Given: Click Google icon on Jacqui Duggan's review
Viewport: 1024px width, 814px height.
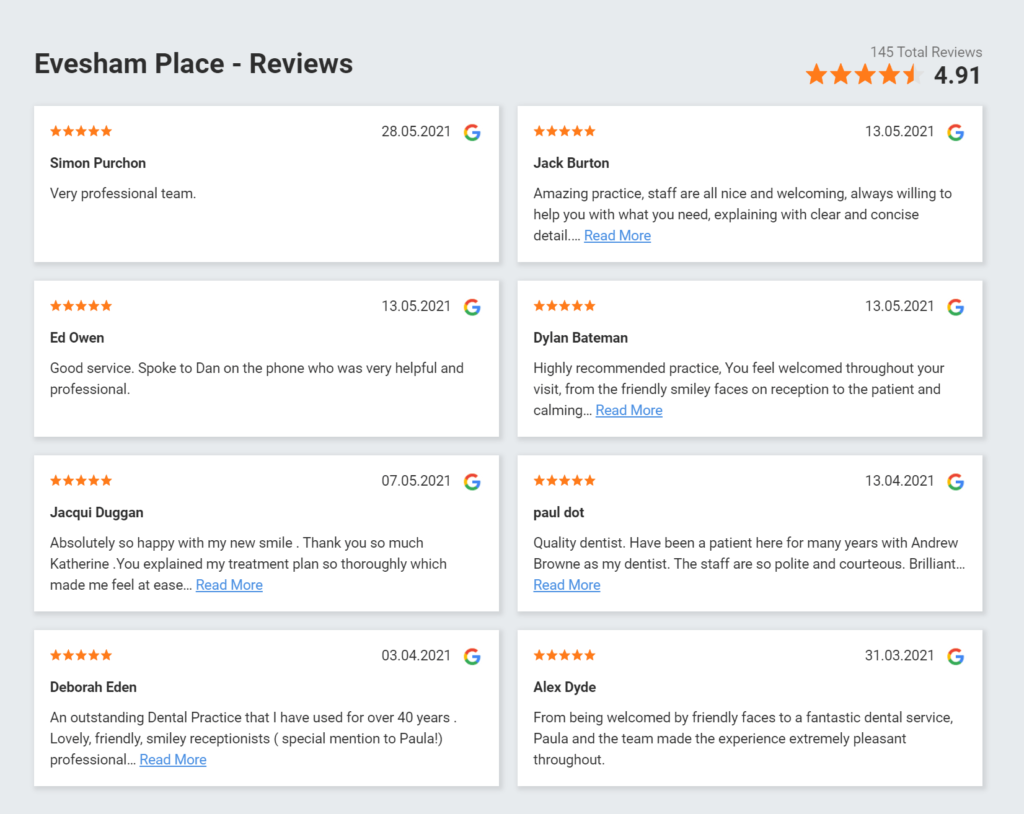Looking at the screenshot, I should coord(472,482).
